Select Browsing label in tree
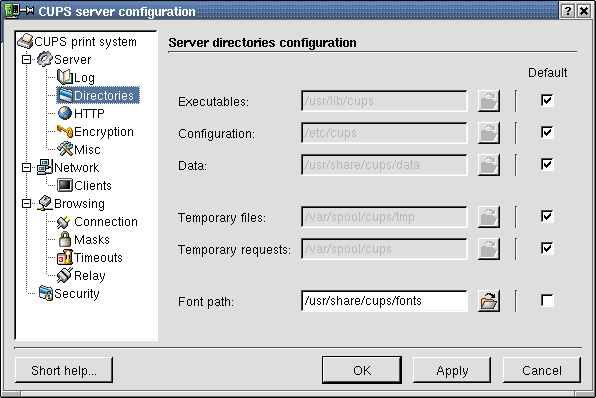The width and height of the screenshot is (596, 398). 79,204
